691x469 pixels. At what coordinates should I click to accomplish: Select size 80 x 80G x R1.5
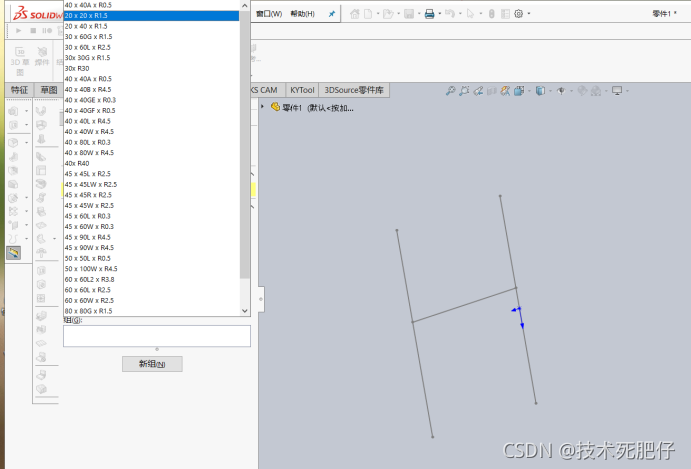pyautogui.click(x=152, y=311)
